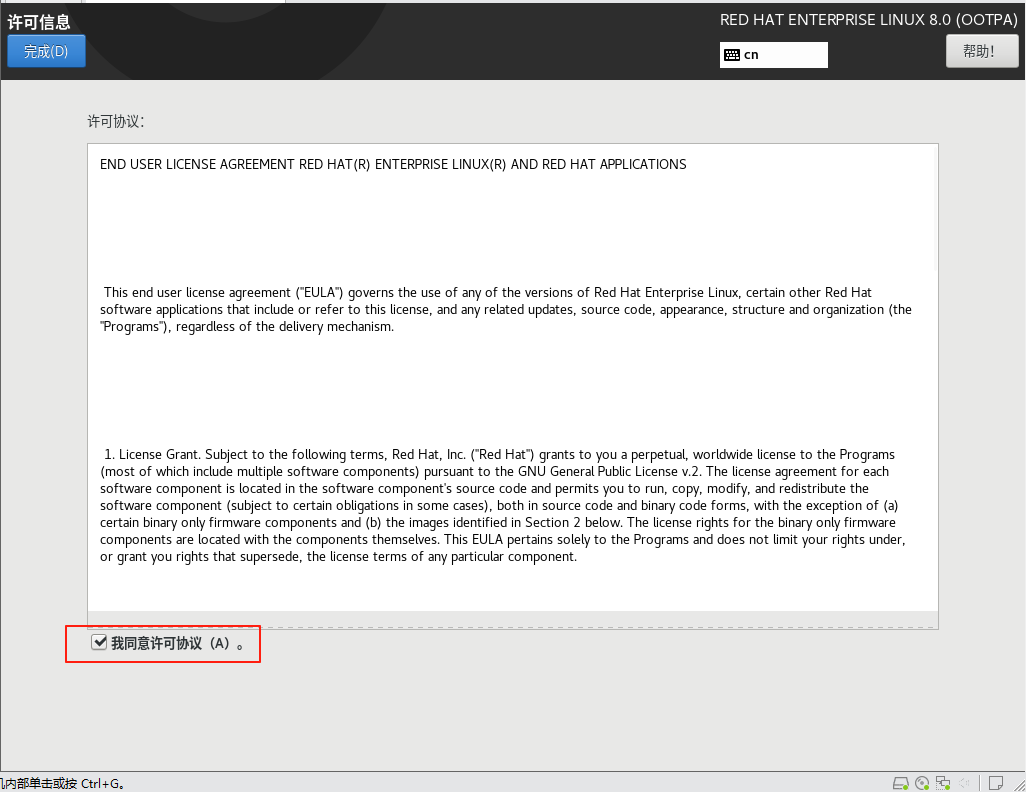
Task: Click the 完成(D) done button
Action: [46, 51]
